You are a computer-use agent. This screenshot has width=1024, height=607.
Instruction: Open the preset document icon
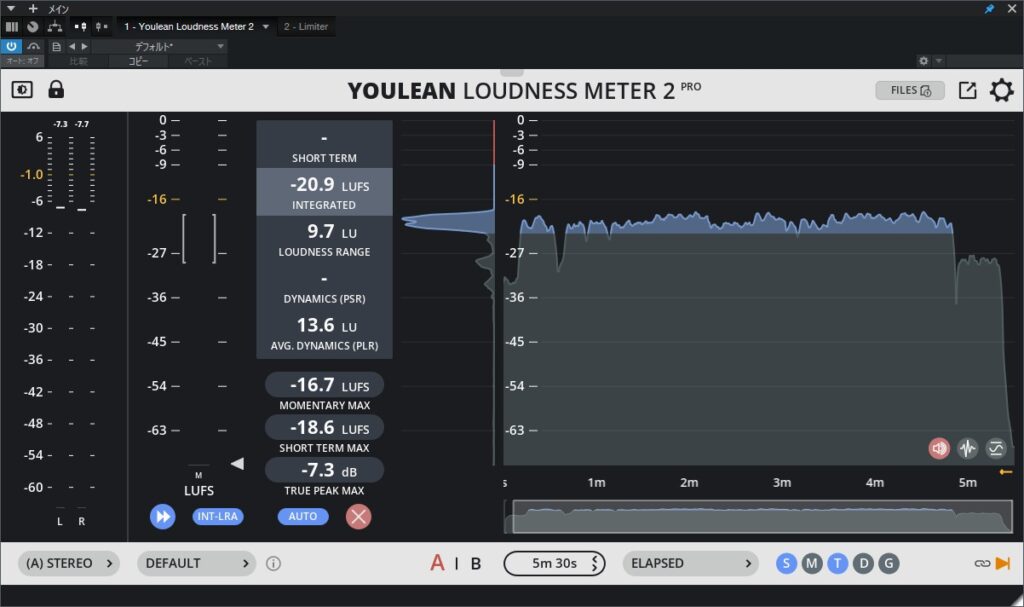click(57, 46)
